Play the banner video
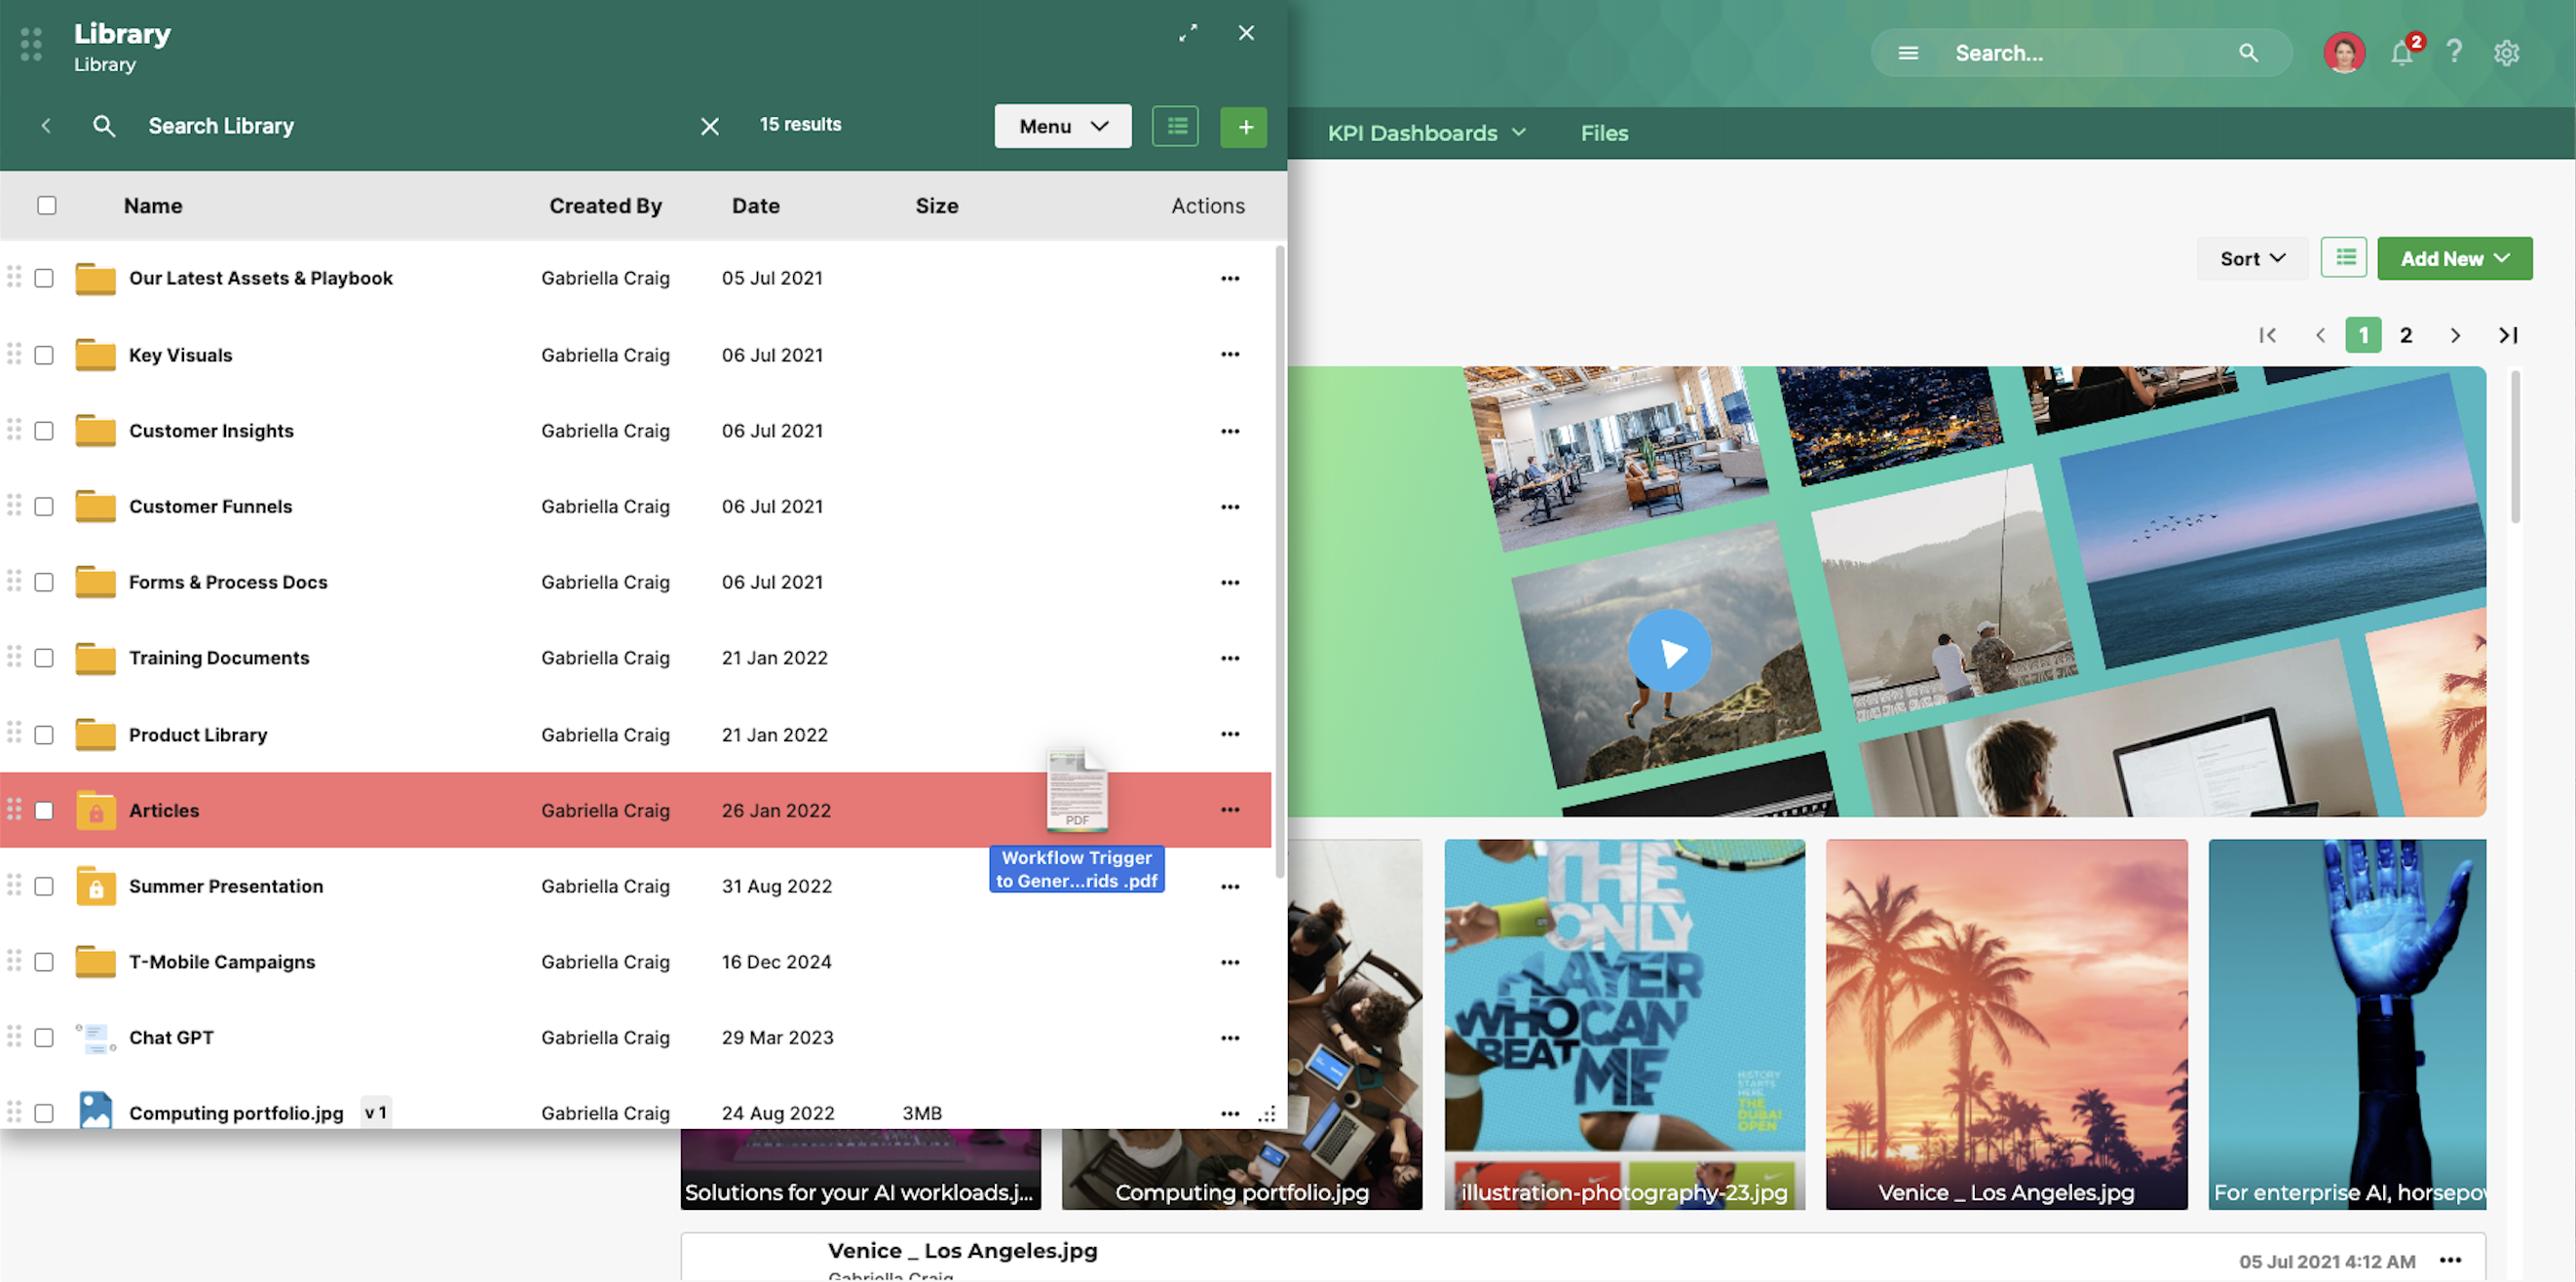Image resolution: width=2576 pixels, height=1282 pixels. tap(1669, 652)
